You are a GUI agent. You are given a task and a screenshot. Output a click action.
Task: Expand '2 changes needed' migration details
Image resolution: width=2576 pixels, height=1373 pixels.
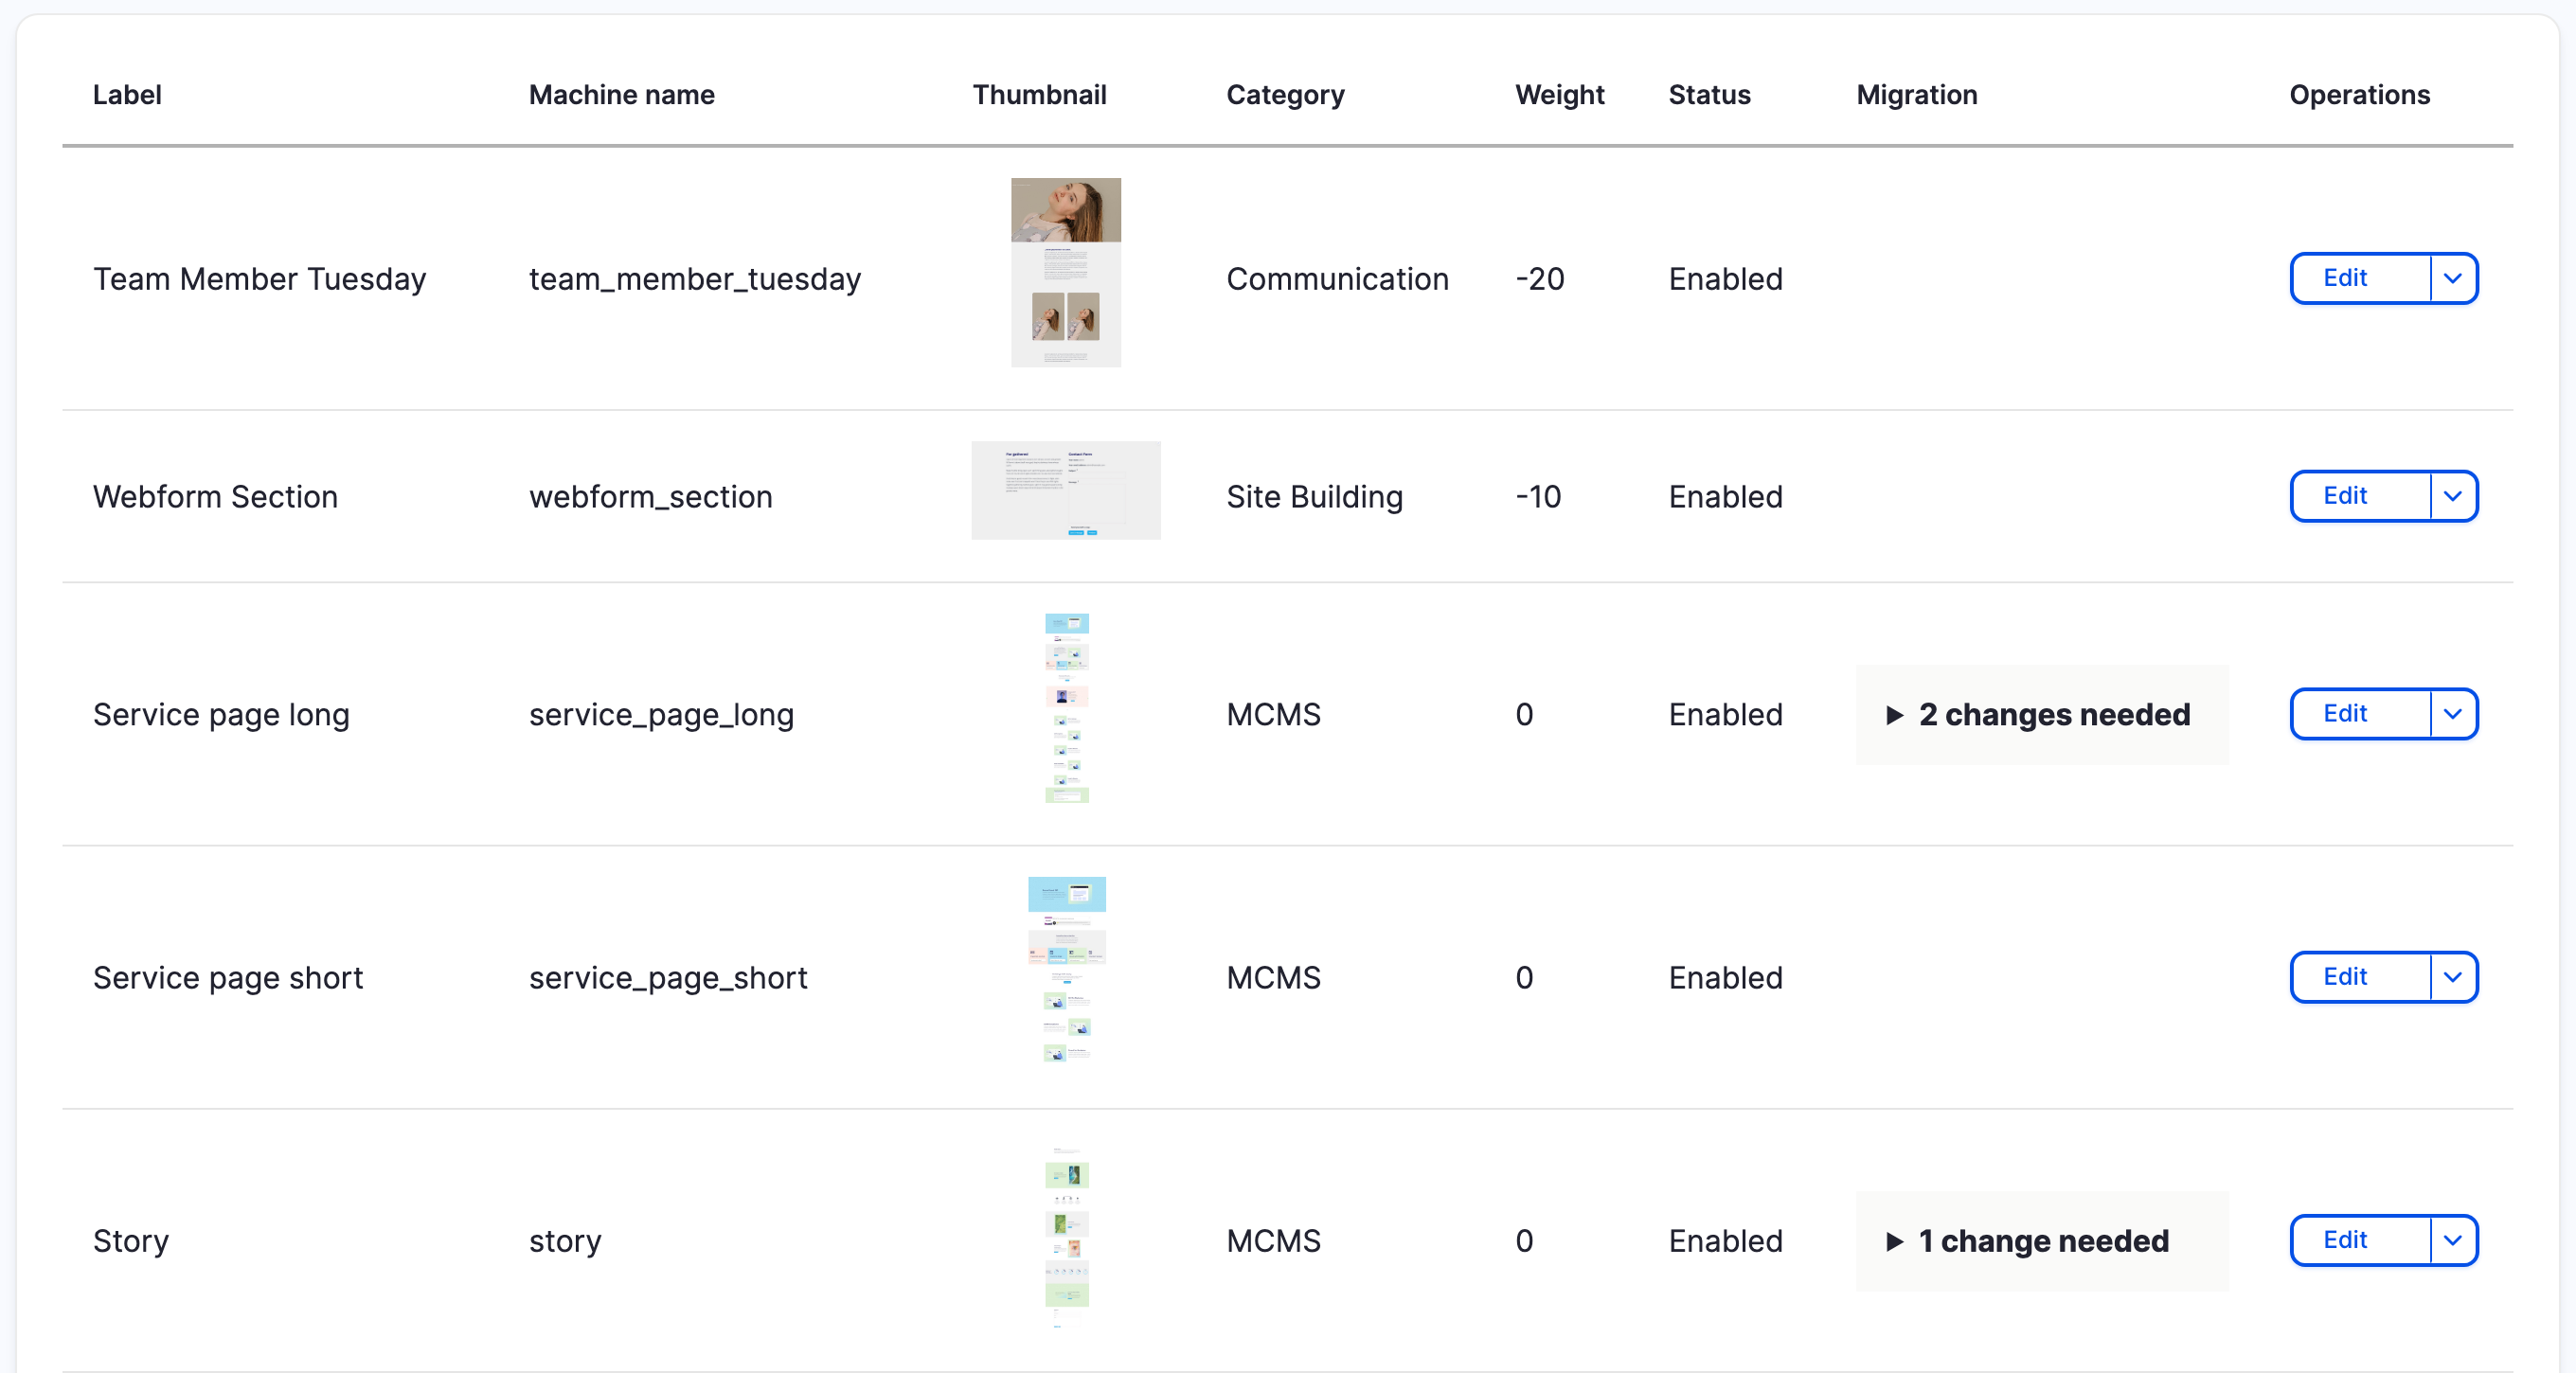2041,715
